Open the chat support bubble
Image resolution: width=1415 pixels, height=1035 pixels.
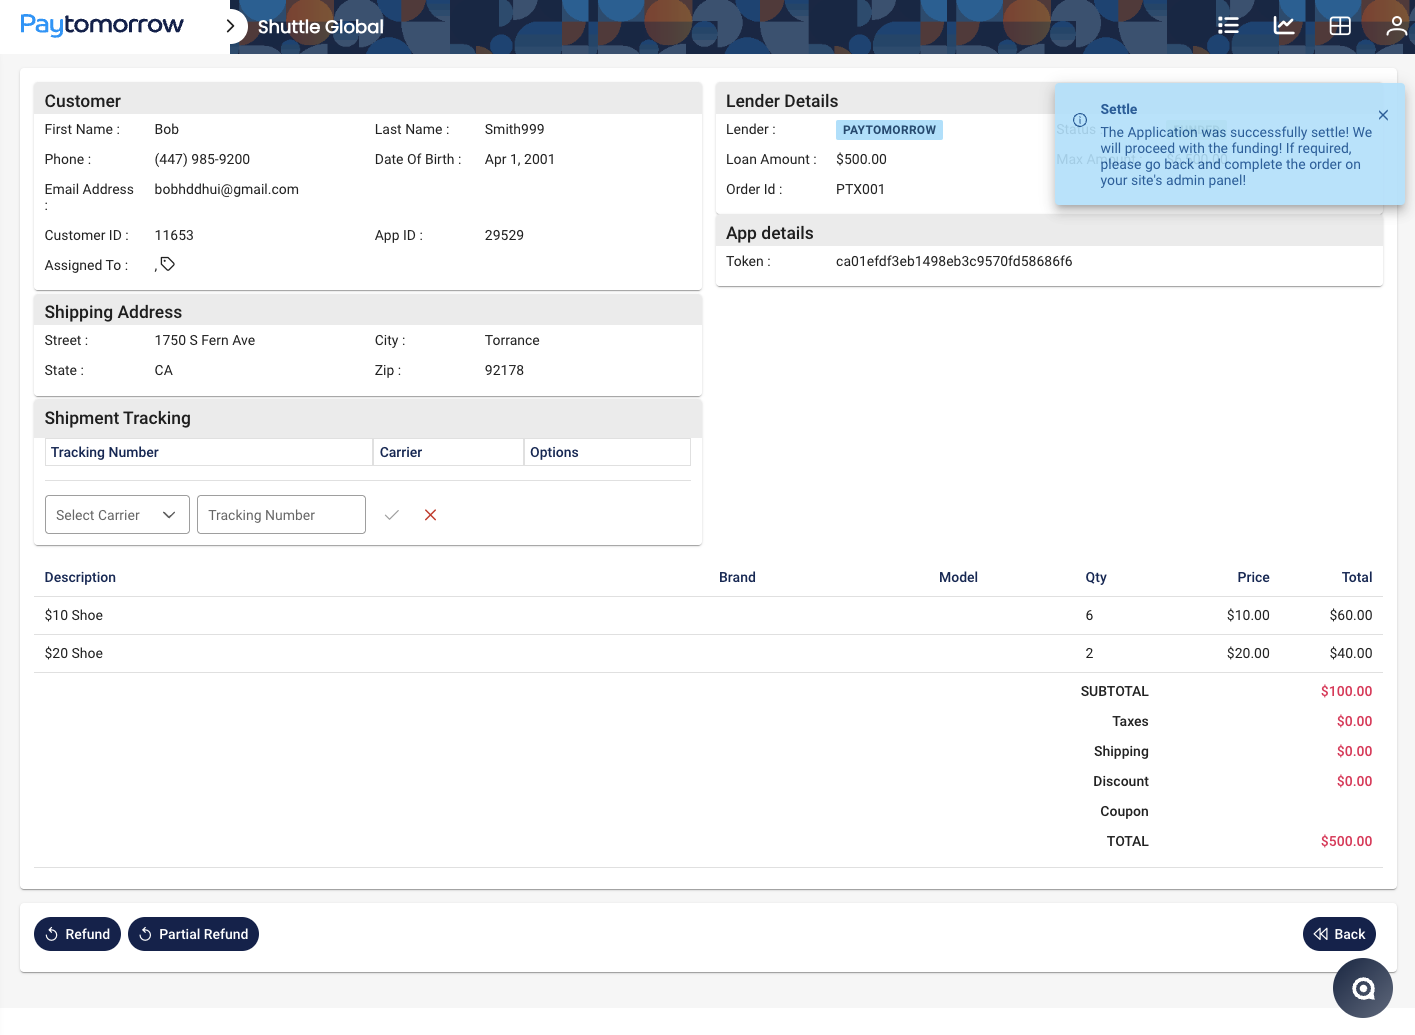pyautogui.click(x=1363, y=988)
